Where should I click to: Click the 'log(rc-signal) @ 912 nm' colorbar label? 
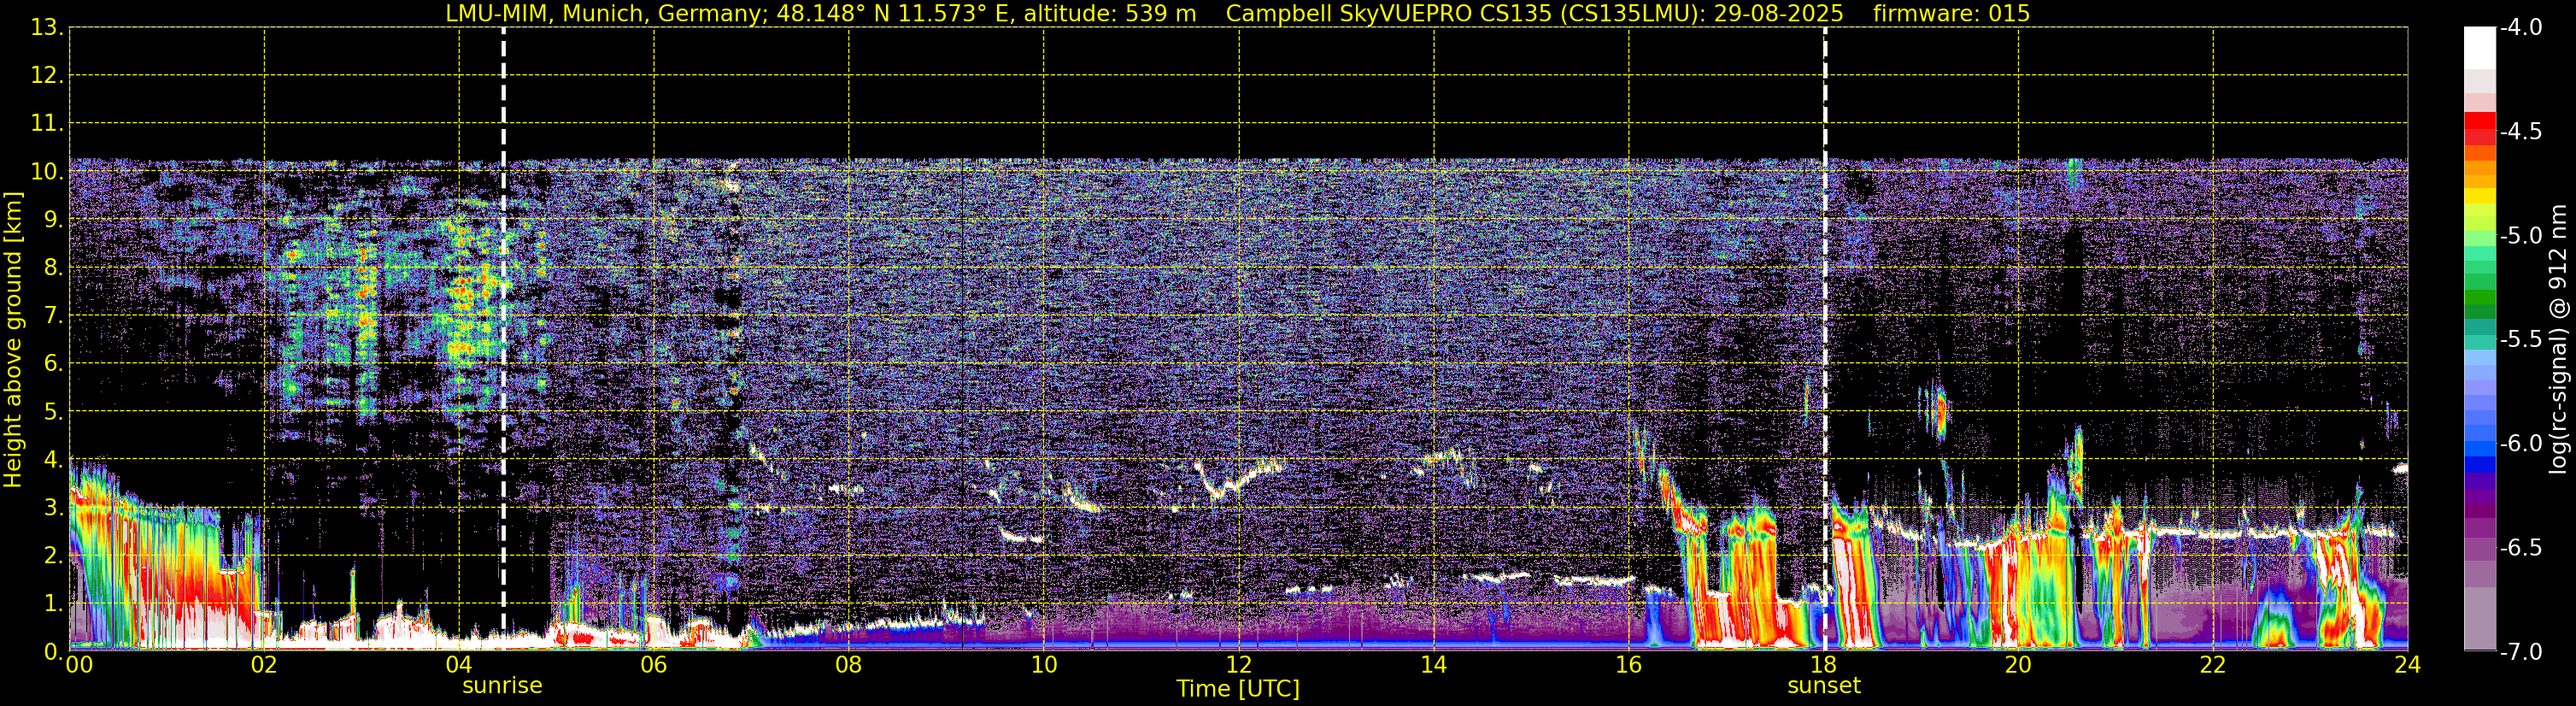point(2558,339)
